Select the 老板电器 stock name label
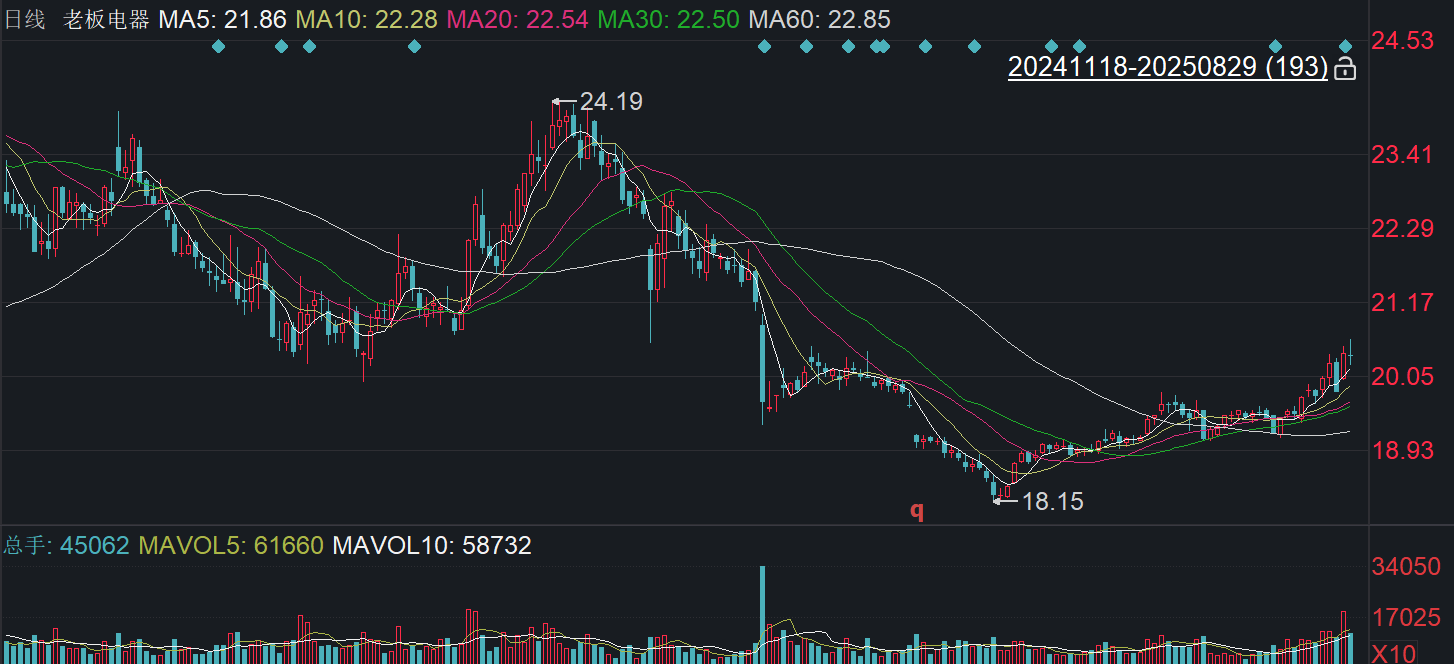Image resolution: width=1454 pixels, height=664 pixels. coord(106,19)
